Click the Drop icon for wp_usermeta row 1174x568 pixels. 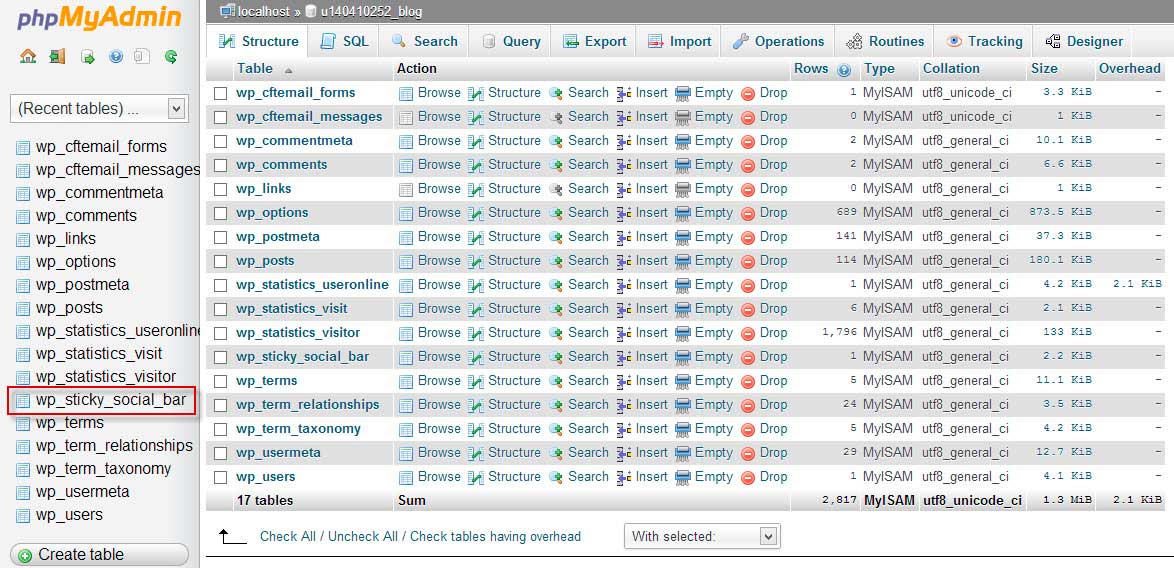point(747,453)
